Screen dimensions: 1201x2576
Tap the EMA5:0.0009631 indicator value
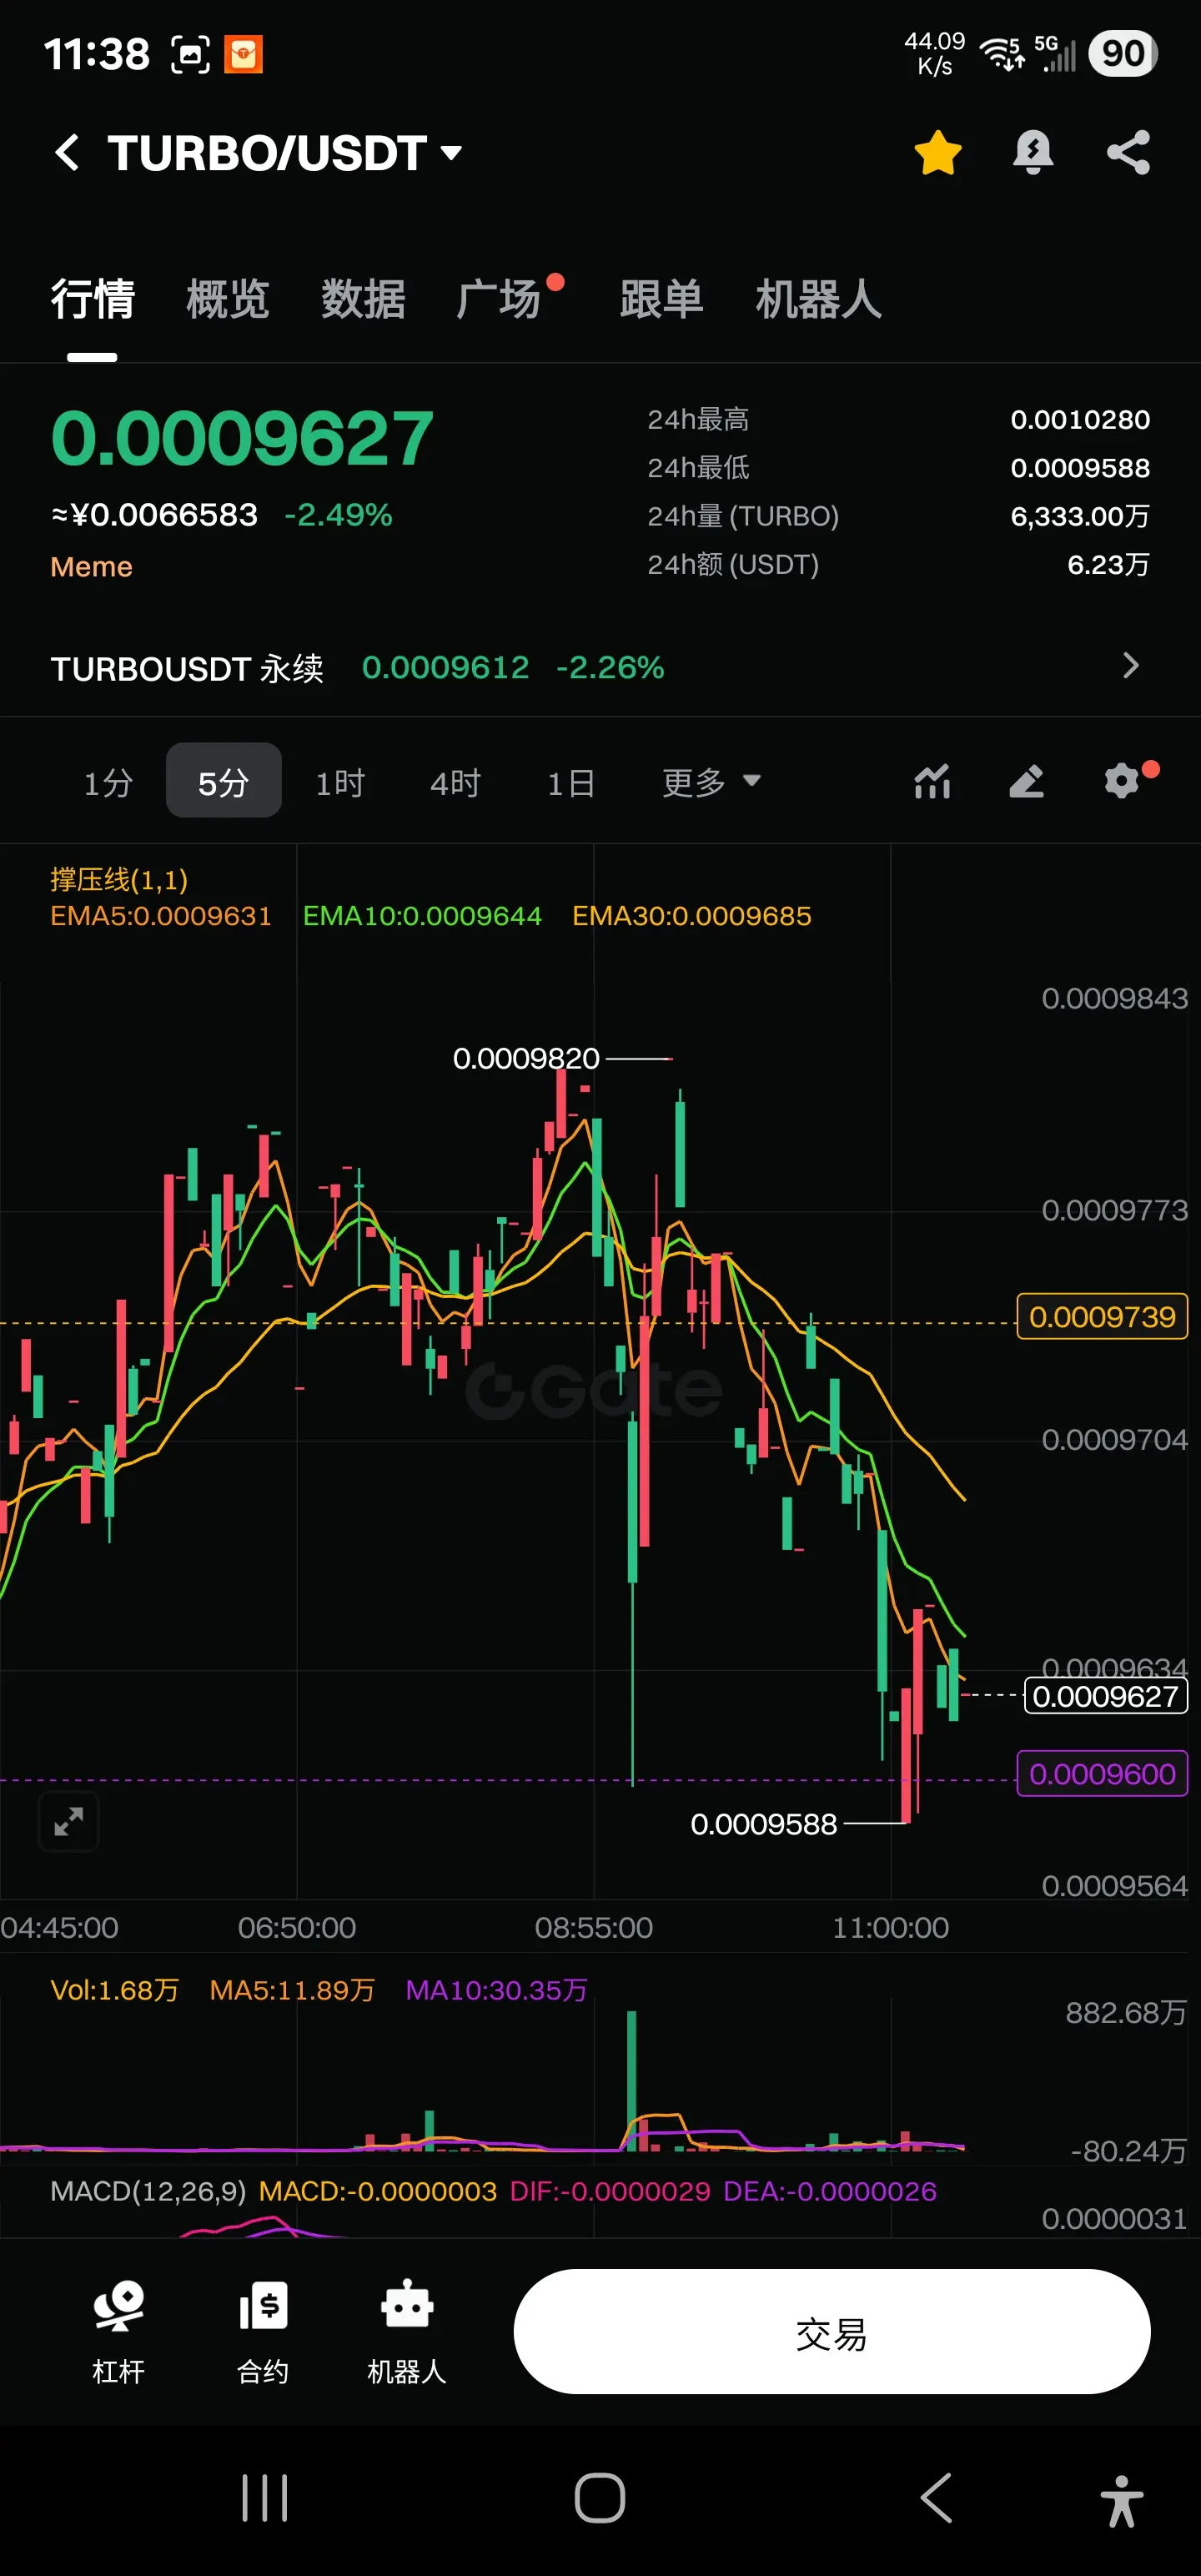161,916
